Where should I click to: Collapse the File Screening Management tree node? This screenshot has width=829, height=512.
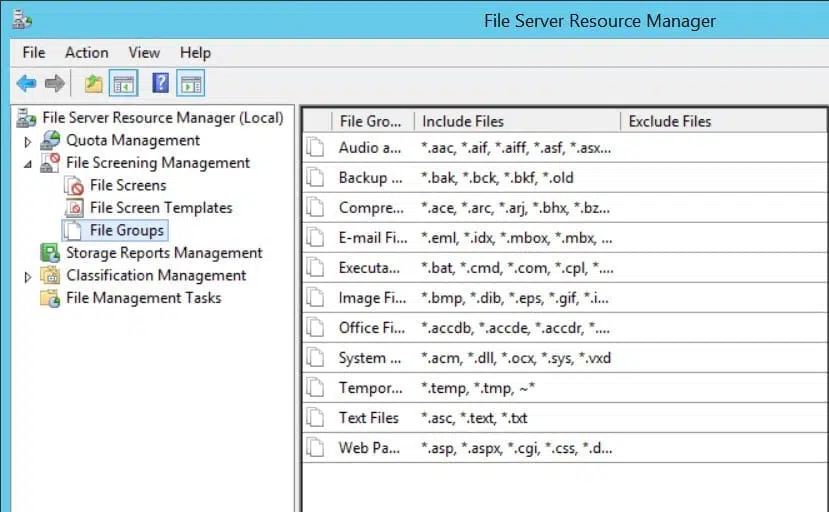coord(28,164)
